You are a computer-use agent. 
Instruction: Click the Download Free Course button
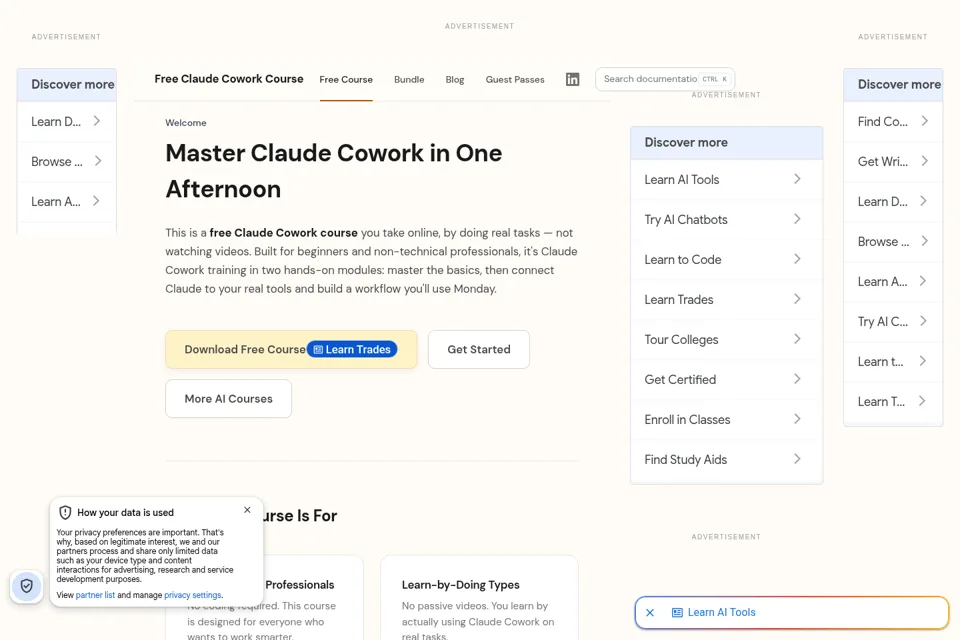(291, 350)
